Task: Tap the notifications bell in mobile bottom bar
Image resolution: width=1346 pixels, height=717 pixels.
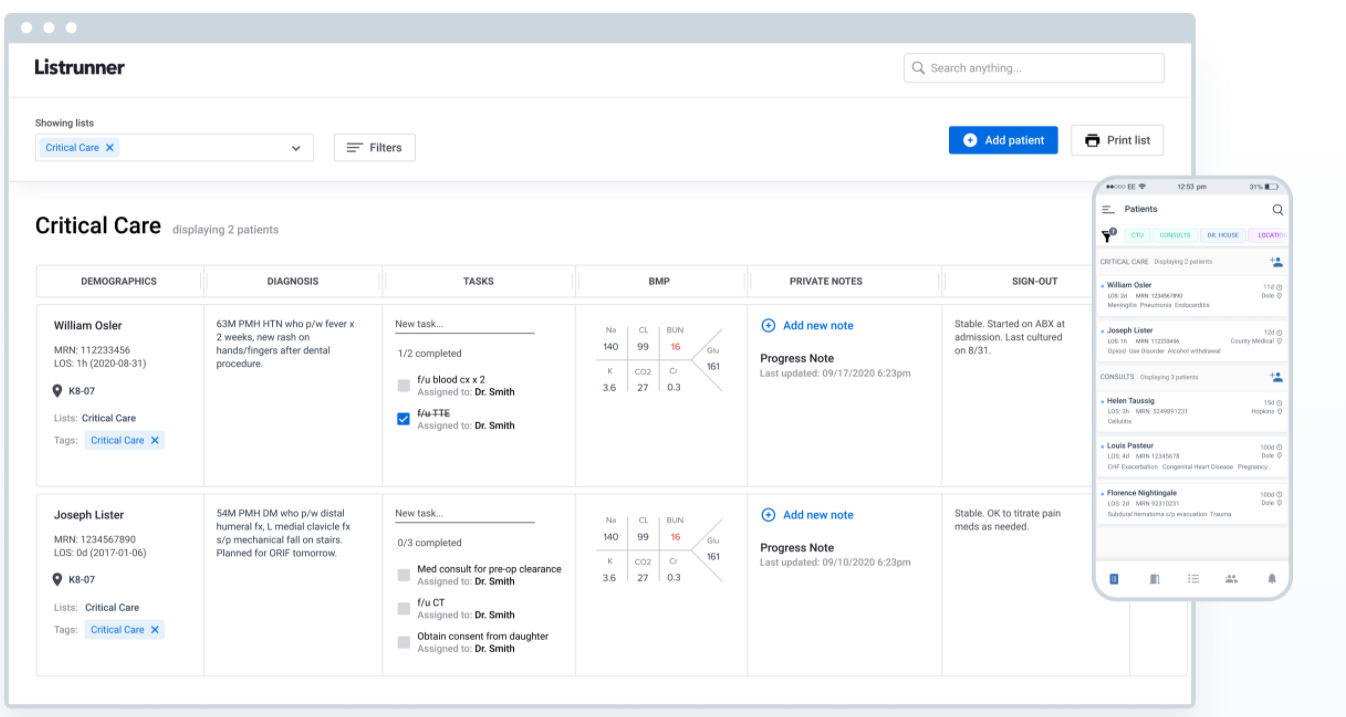Action: (1272, 578)
